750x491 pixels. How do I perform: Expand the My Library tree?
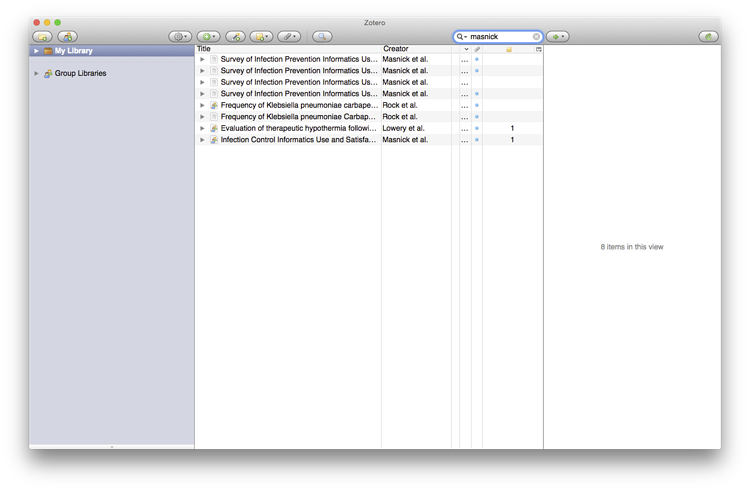pyautogui.click(x=37, y=51)
